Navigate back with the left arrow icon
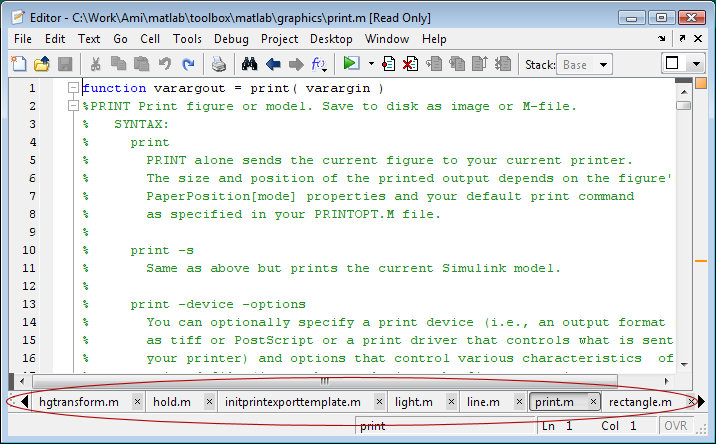The height and width of the screenshot is (444, 716). coord(273,64)
